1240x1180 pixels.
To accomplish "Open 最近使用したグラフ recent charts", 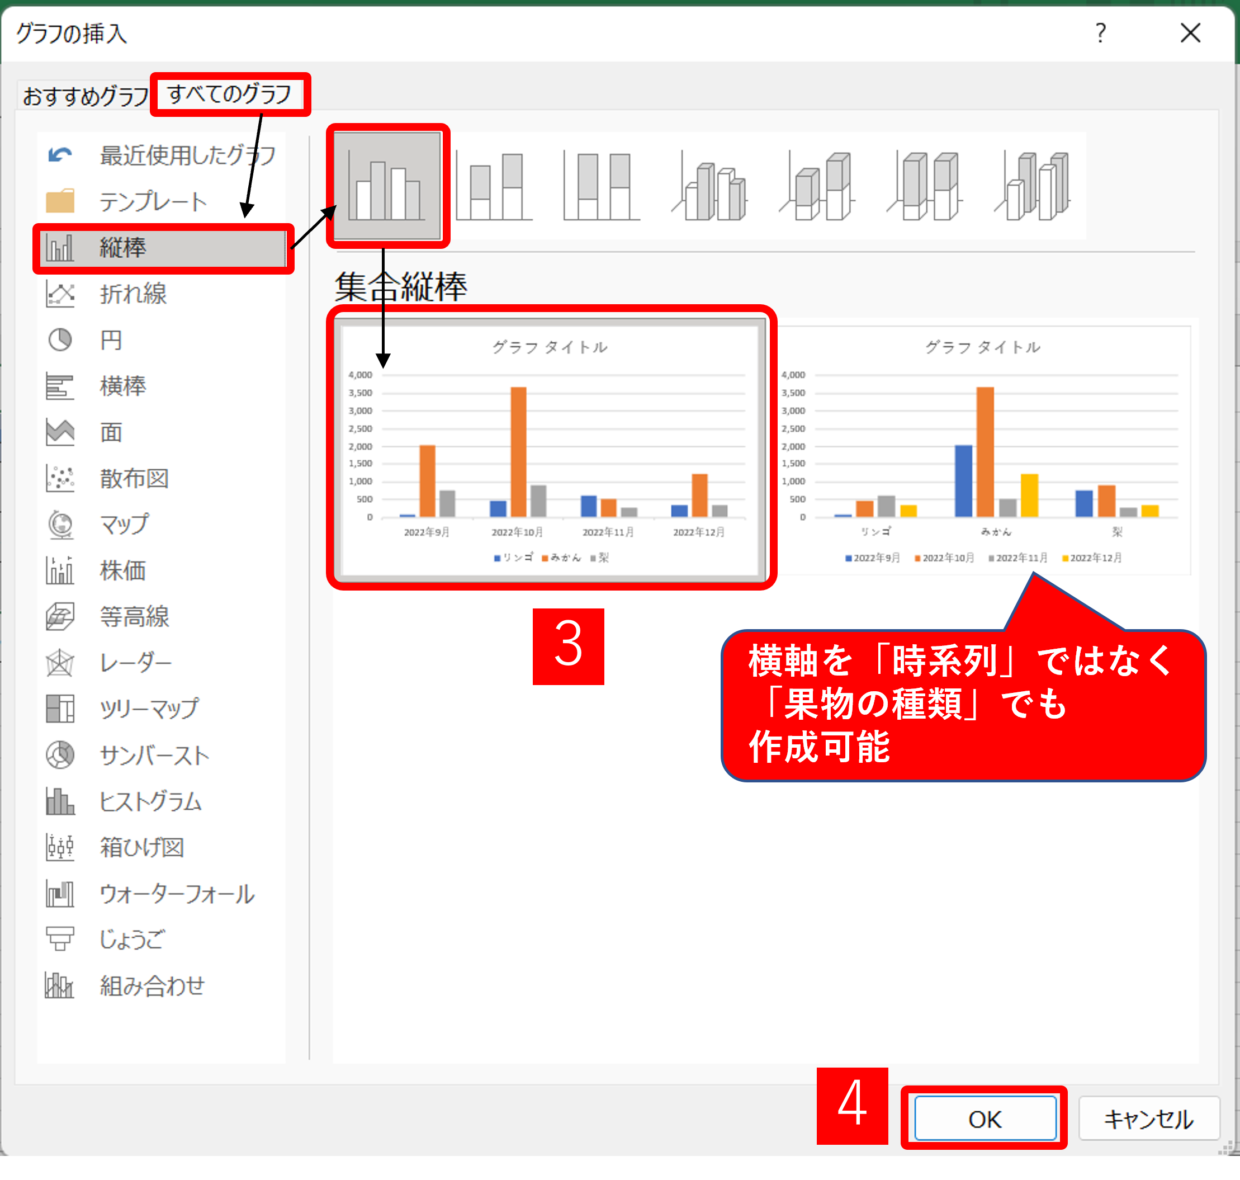I will click(x=186, y=155).
